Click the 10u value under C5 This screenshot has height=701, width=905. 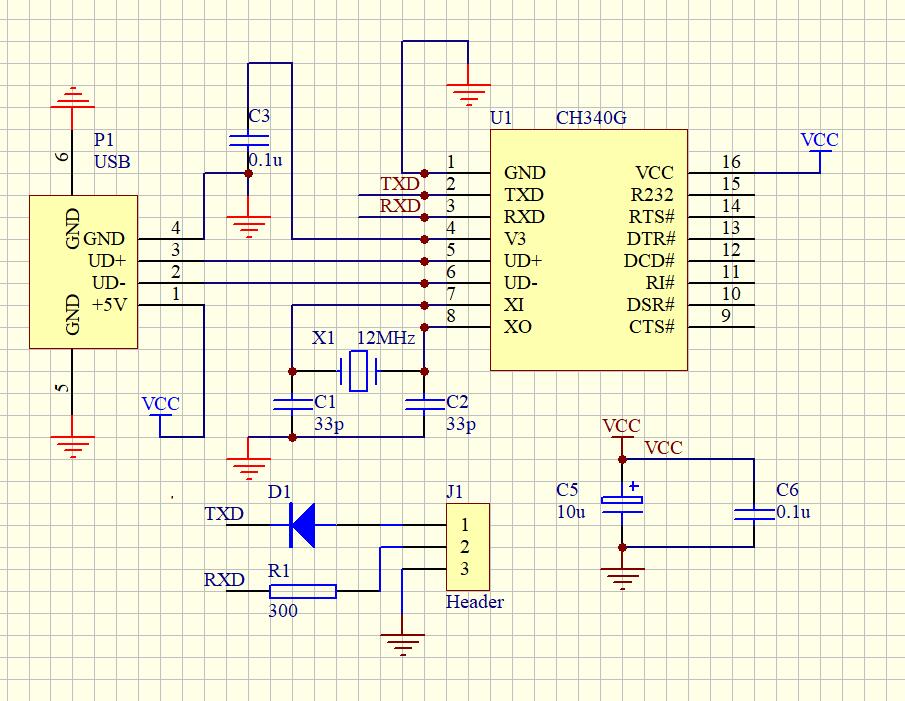(x=571, y=512)
